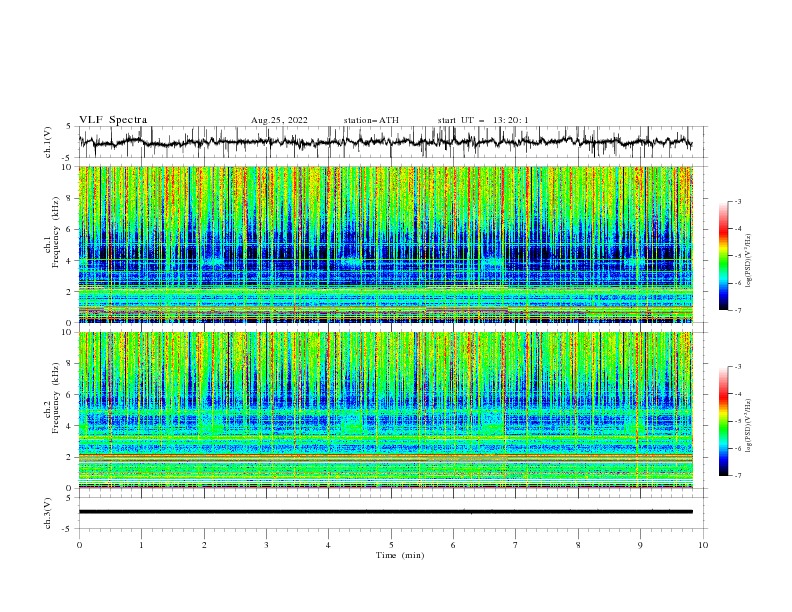
Task: Click the ch.2 spectrogram color bar
Action: (723, 421)
